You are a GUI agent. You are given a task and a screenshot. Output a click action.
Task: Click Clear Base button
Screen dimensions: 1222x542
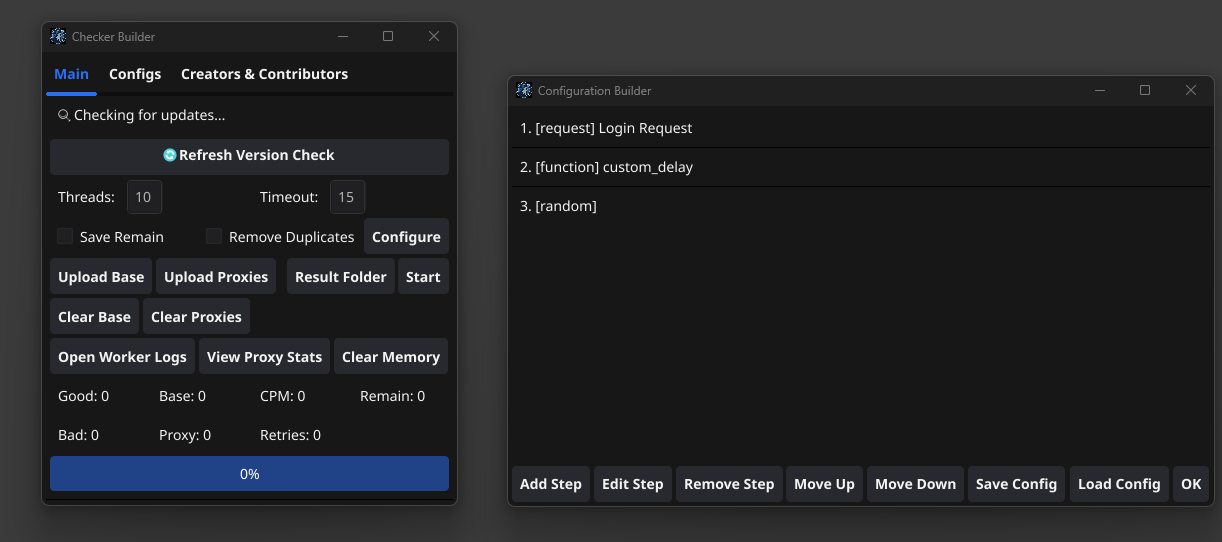94,317
